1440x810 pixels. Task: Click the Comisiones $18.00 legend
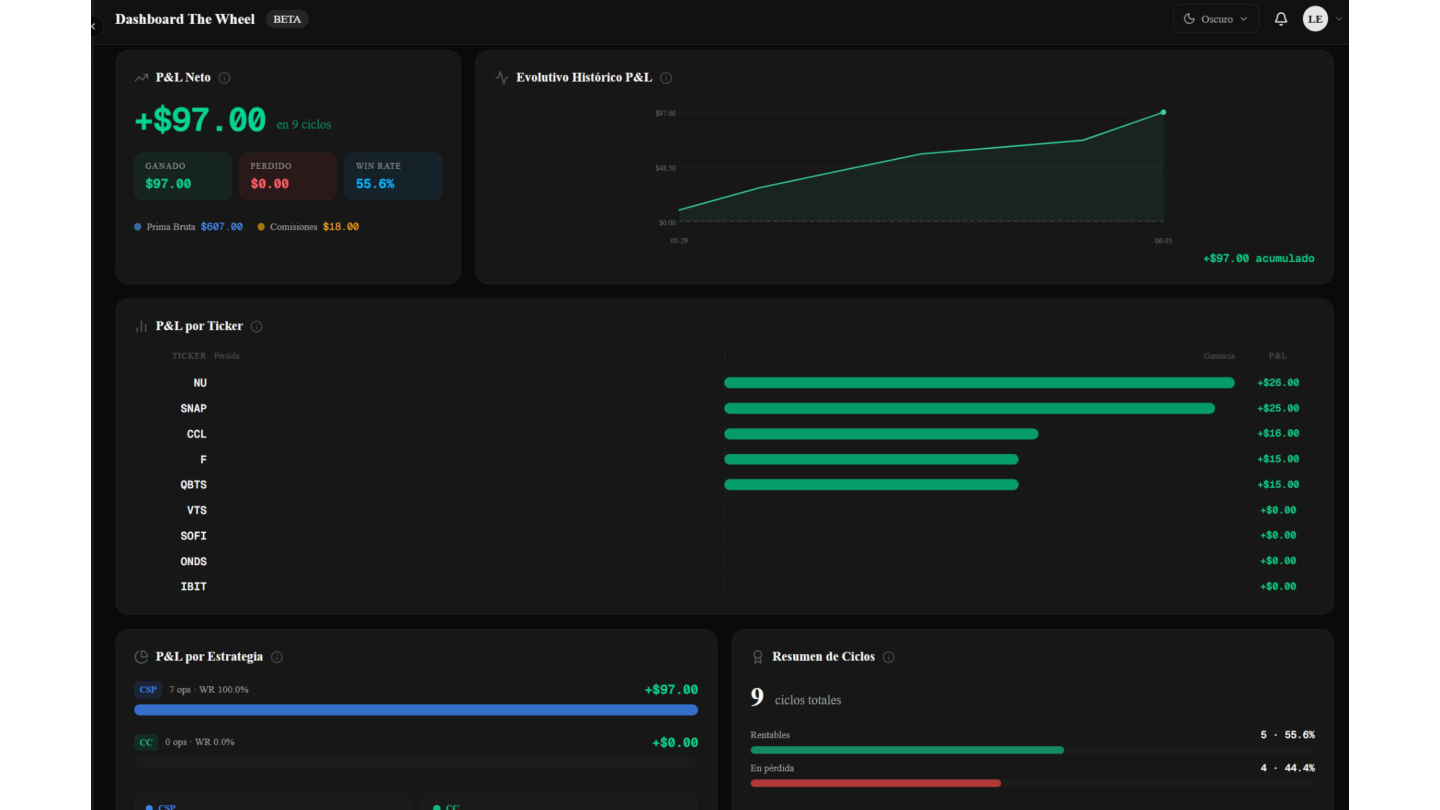coord(308,227)
